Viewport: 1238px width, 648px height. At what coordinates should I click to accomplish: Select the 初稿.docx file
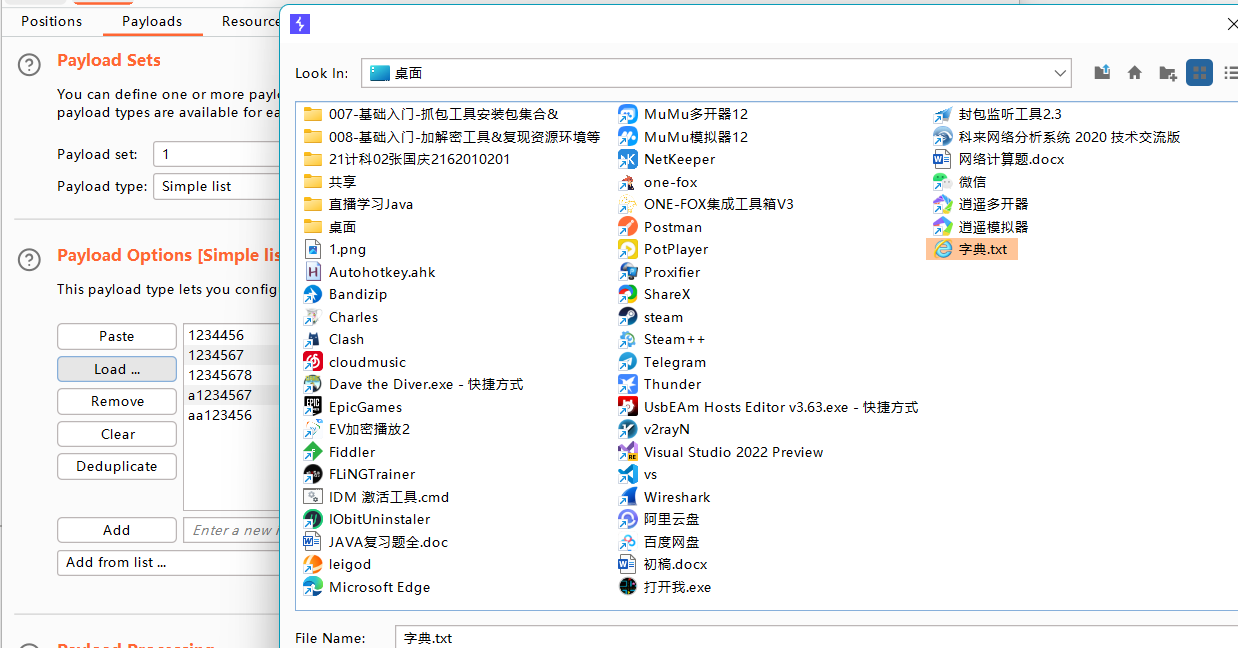pos(662,564)
